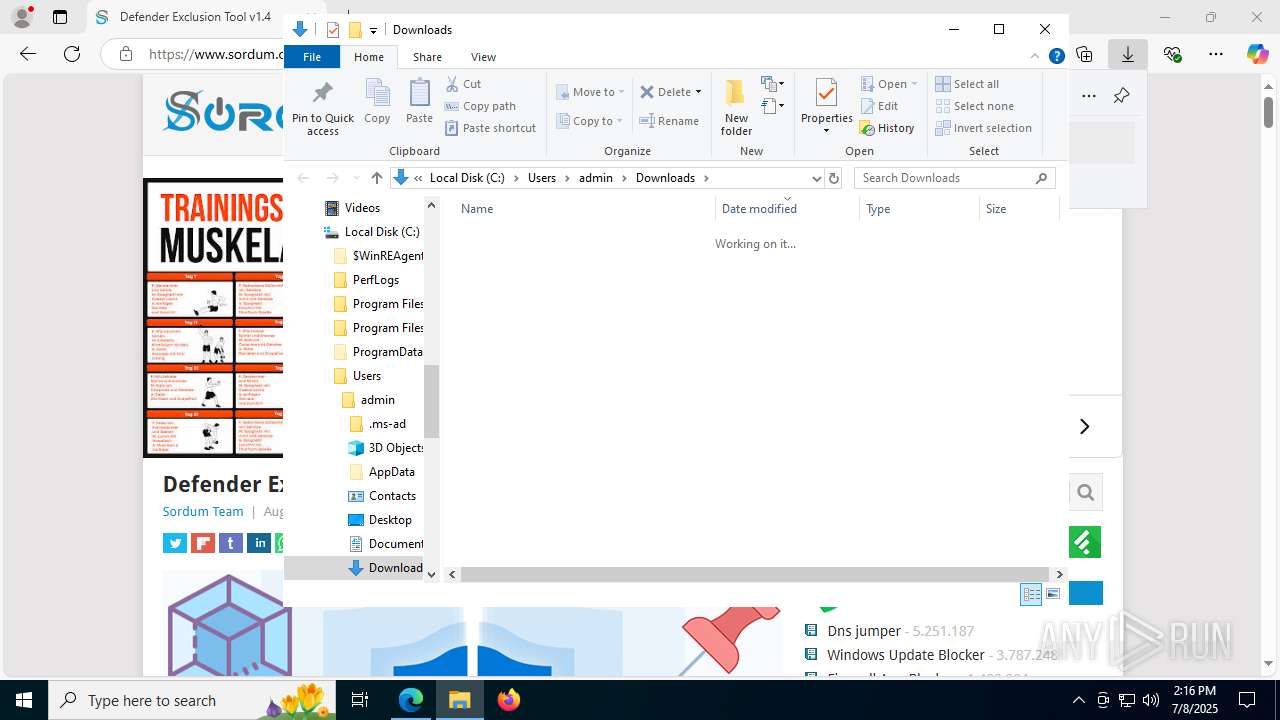Click the Windows Start button

click(x=24, y=700)
